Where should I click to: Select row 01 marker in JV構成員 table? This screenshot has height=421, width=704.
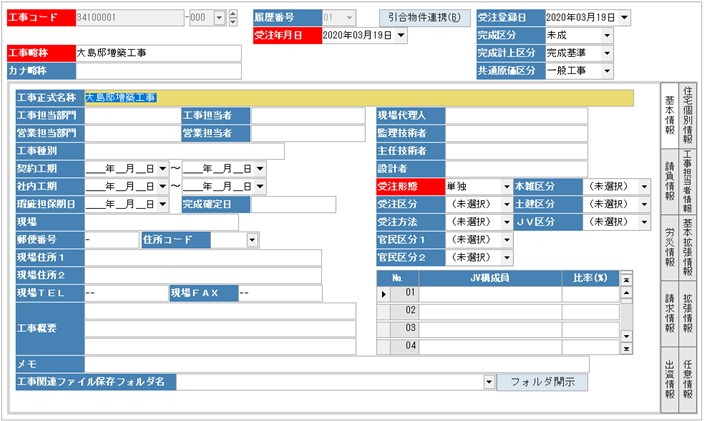383,294
